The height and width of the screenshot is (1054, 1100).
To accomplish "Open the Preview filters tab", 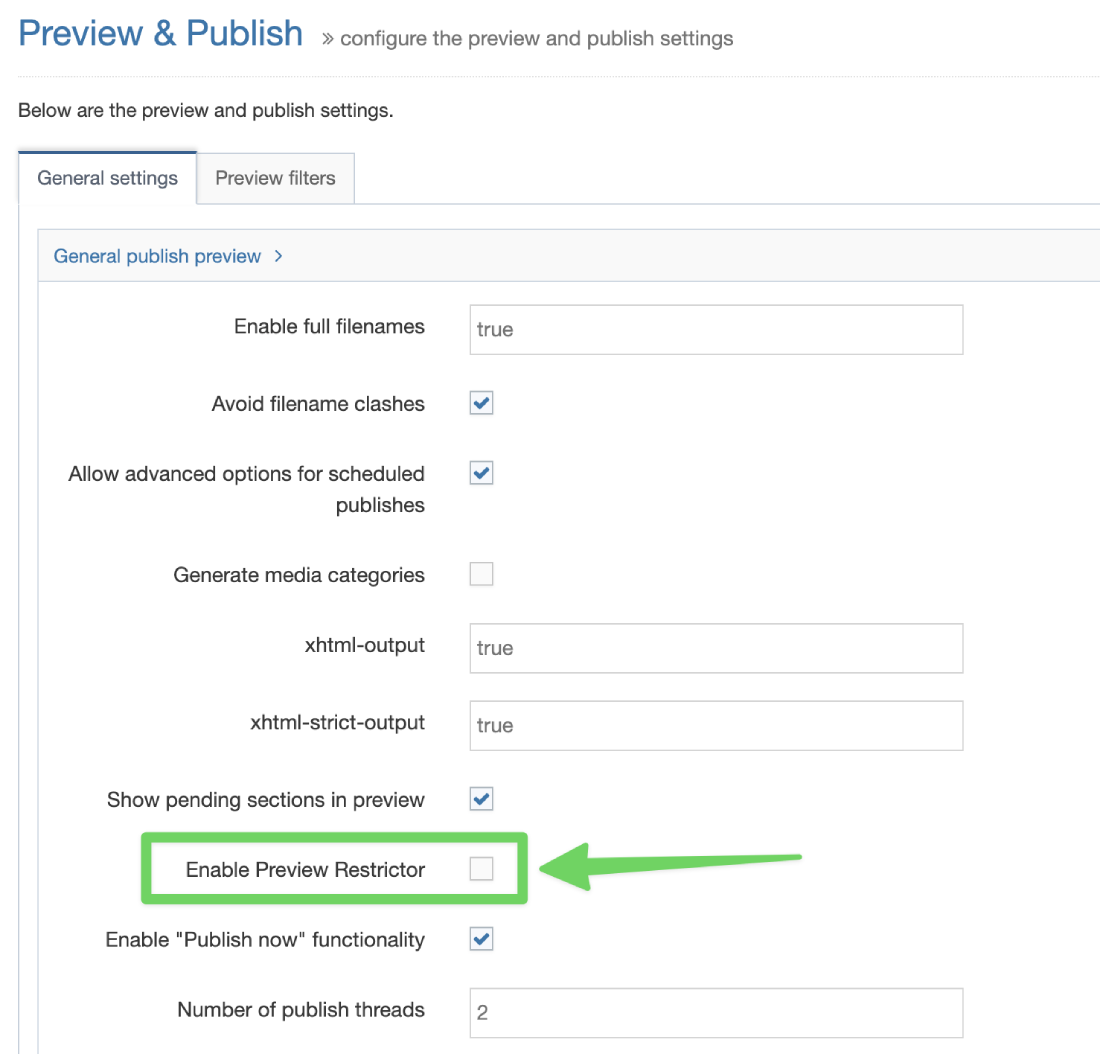I will [275, 179].
